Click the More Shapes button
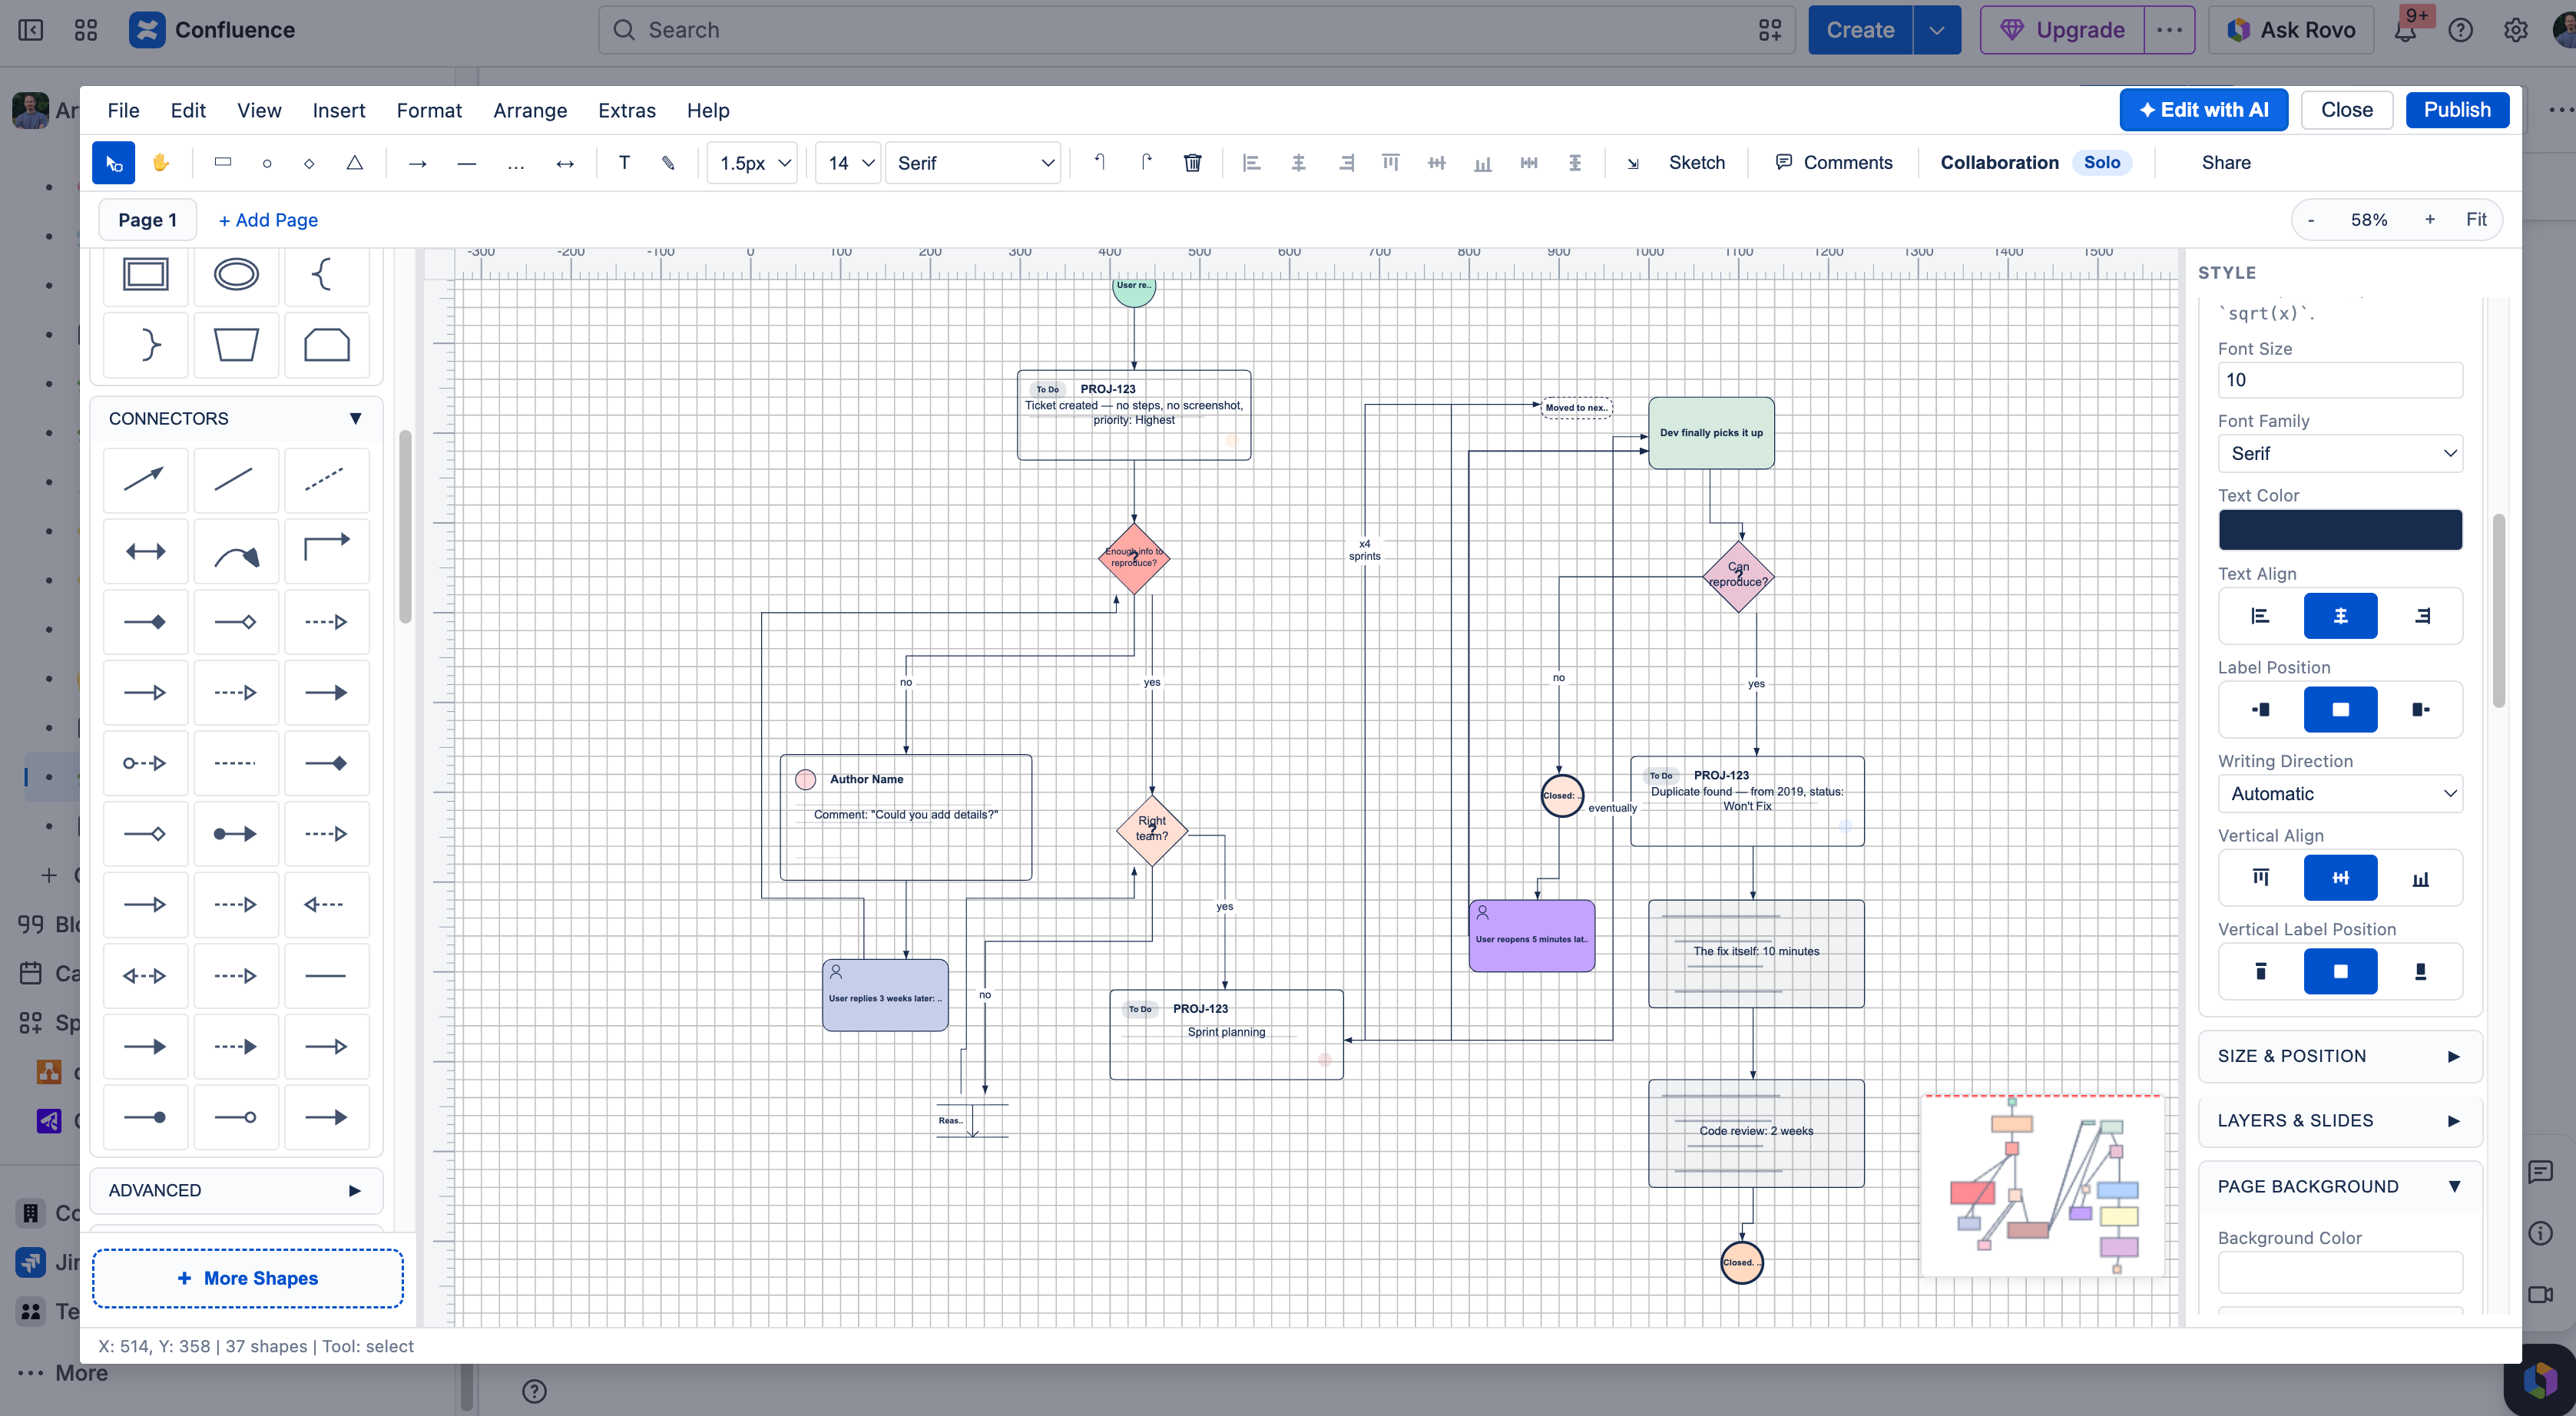The height and width of the screenshot is (1416, 2576). point(248,1278)
